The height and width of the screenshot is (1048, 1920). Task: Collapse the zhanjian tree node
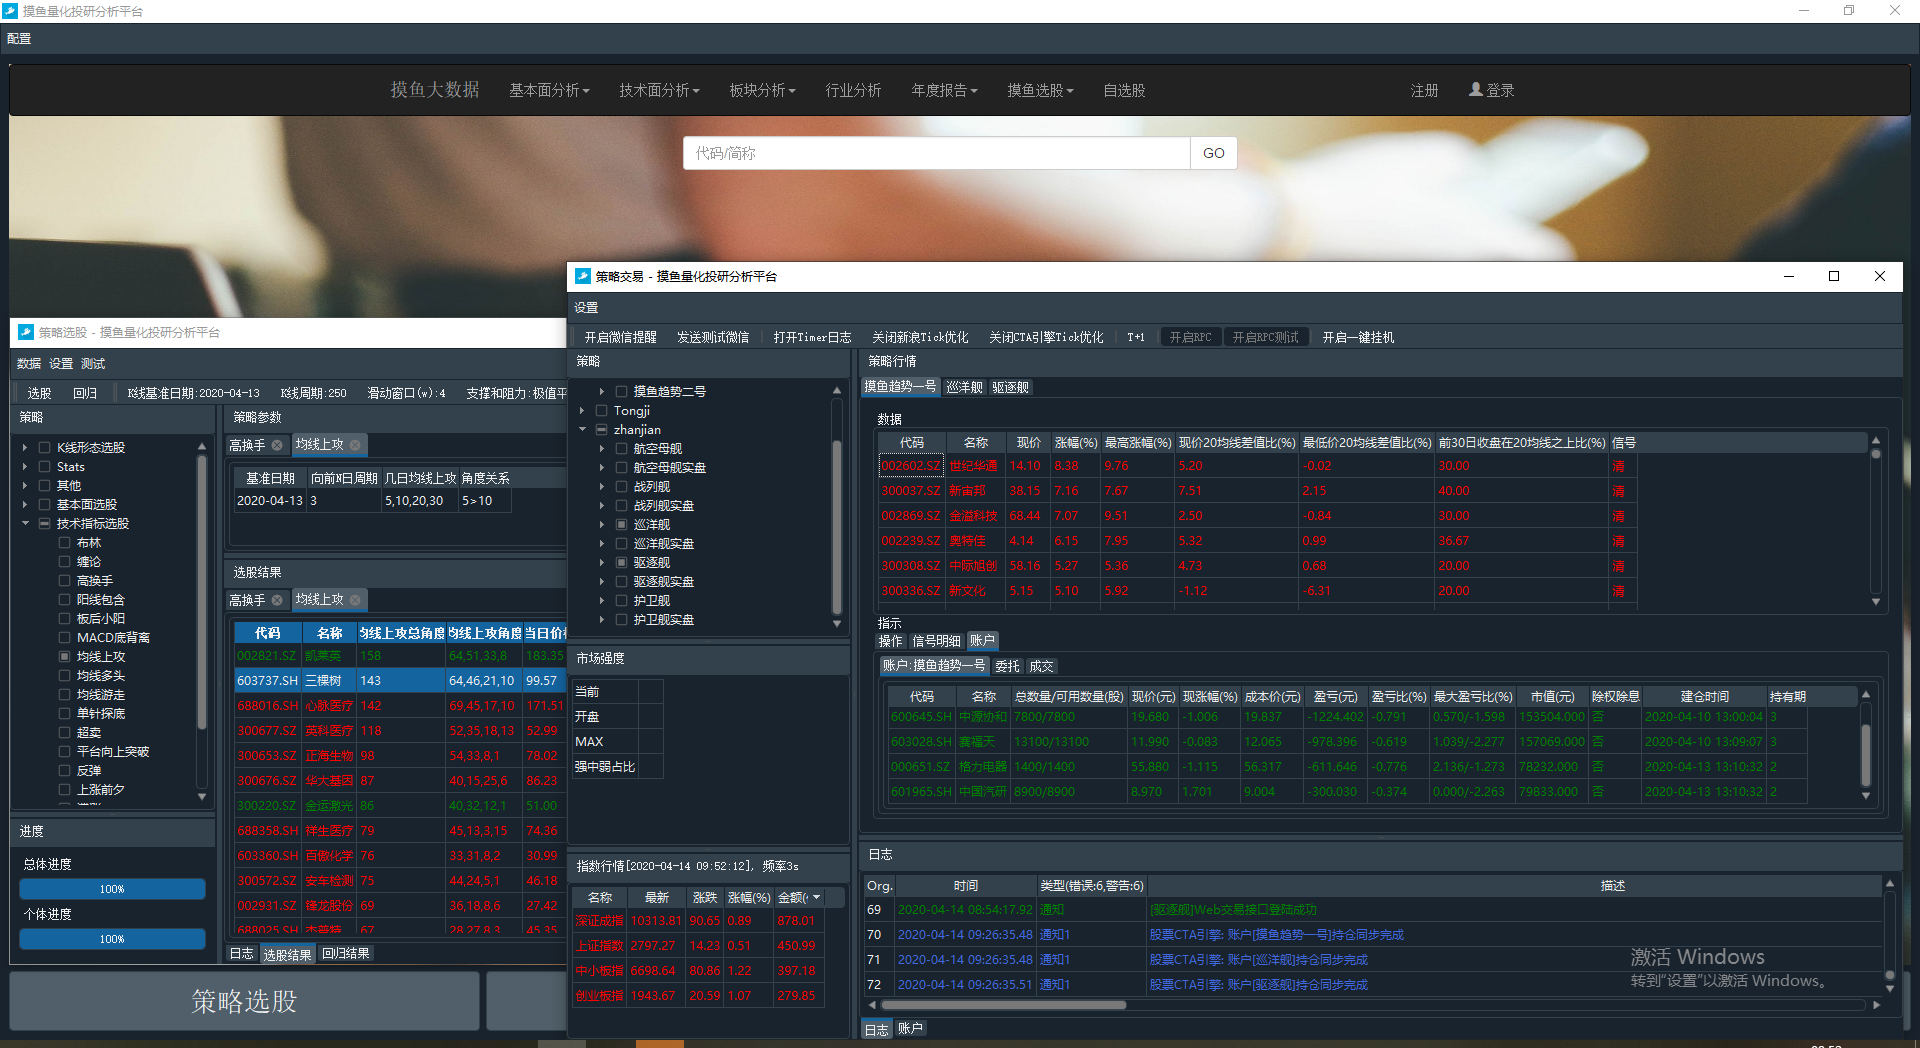click(x=583, y=430)
